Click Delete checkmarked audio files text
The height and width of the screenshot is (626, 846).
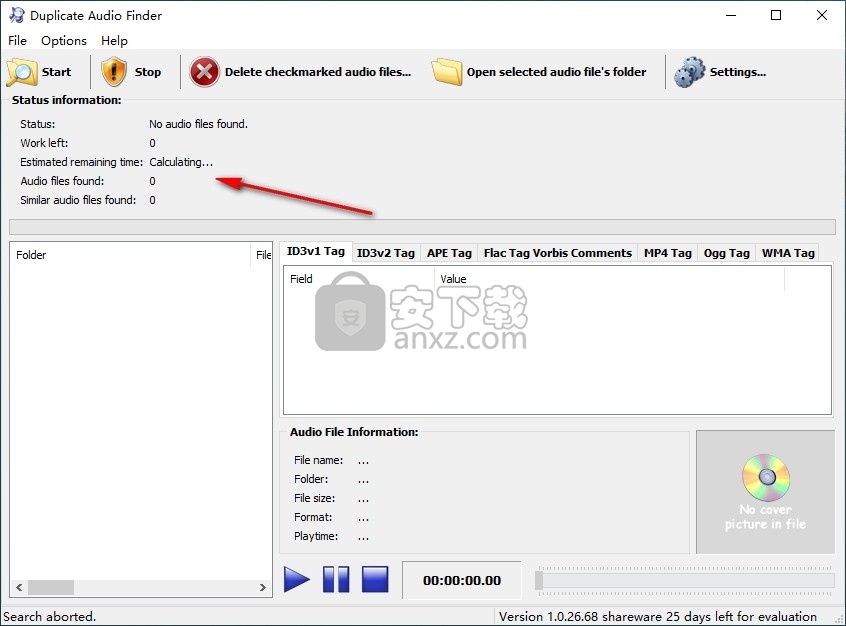pyautogui.click(x=318, y=72)
